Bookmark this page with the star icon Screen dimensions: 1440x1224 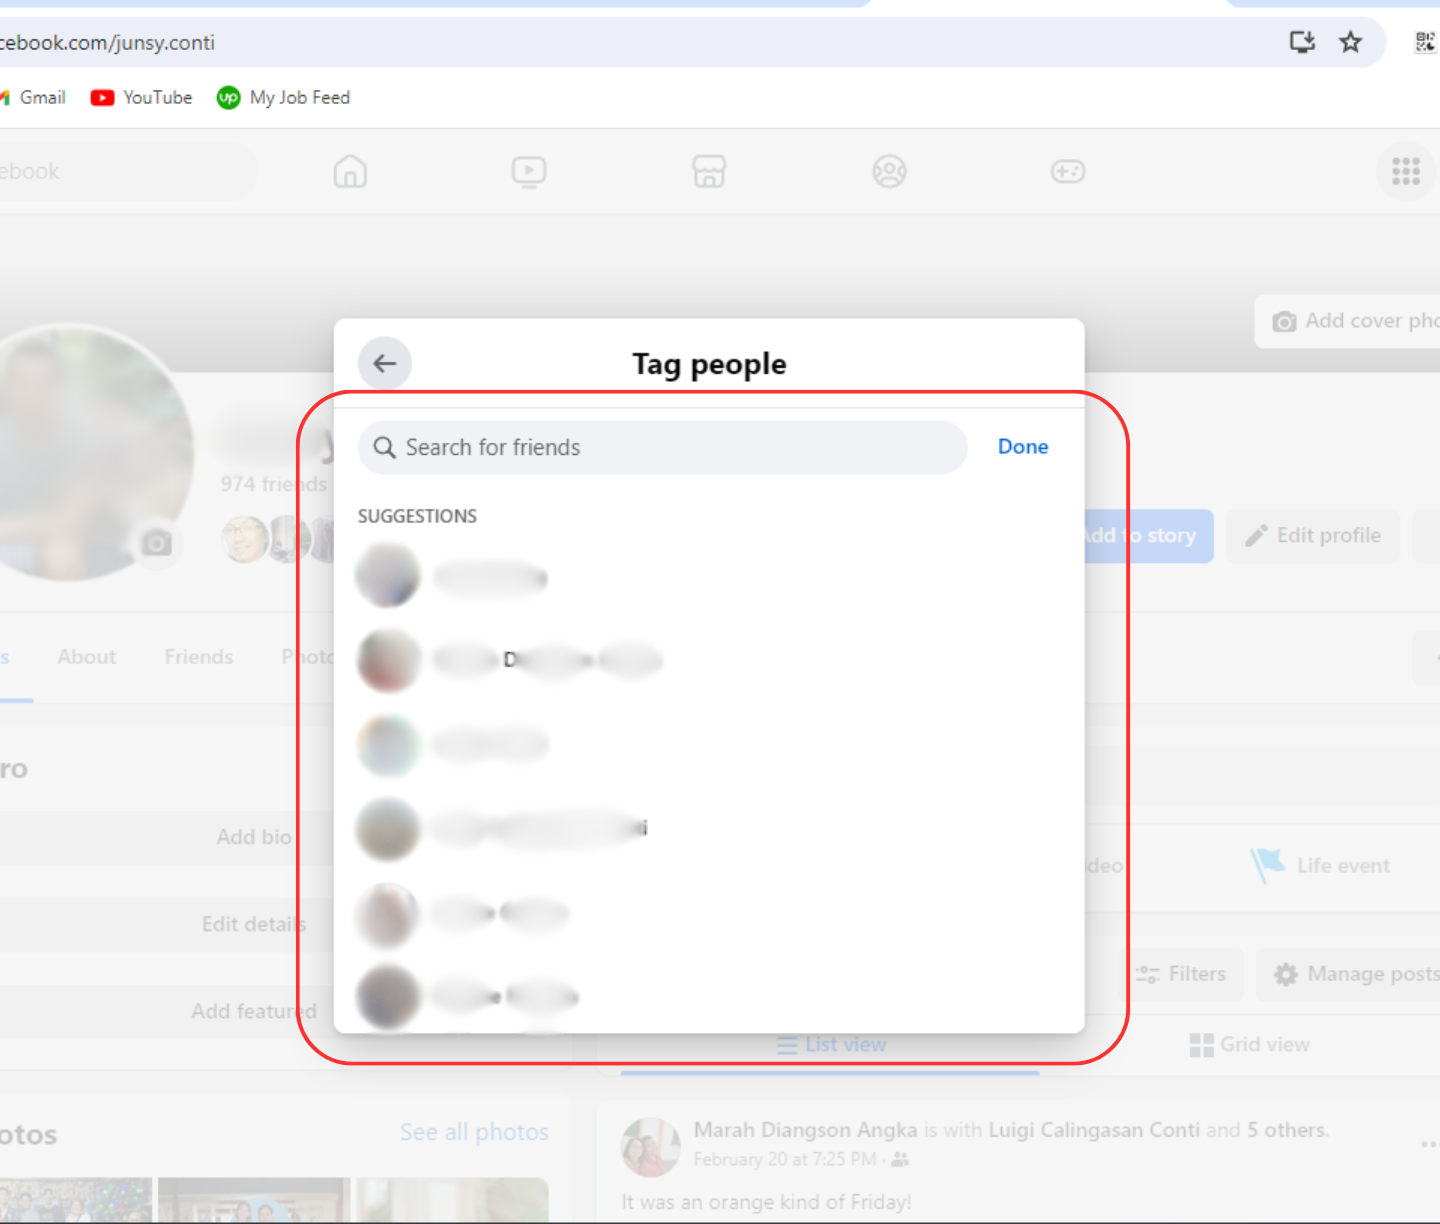tap(1351, 42)
